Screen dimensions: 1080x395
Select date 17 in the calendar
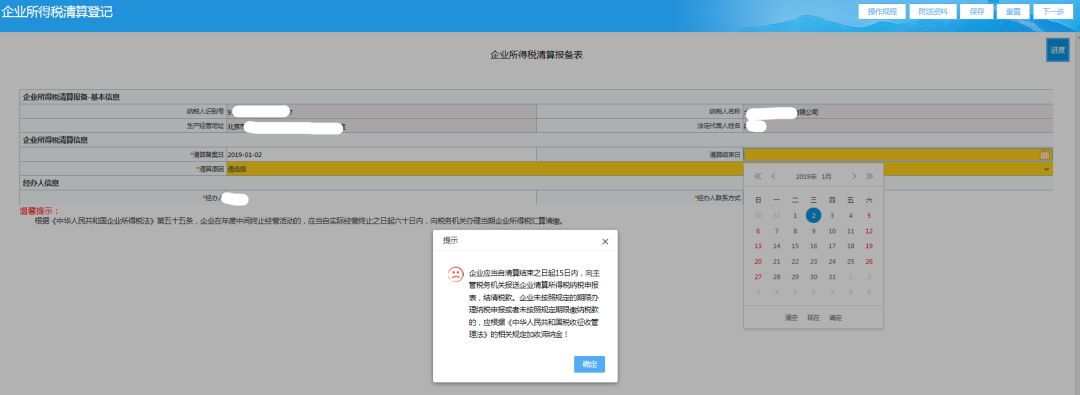click(x=832, y=246)
